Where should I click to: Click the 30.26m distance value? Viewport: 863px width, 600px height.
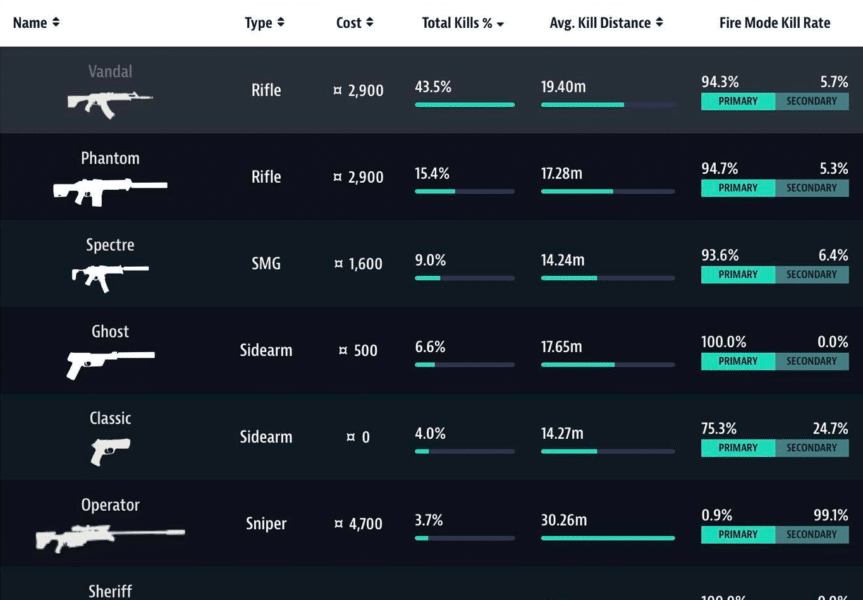click(564, 520)
